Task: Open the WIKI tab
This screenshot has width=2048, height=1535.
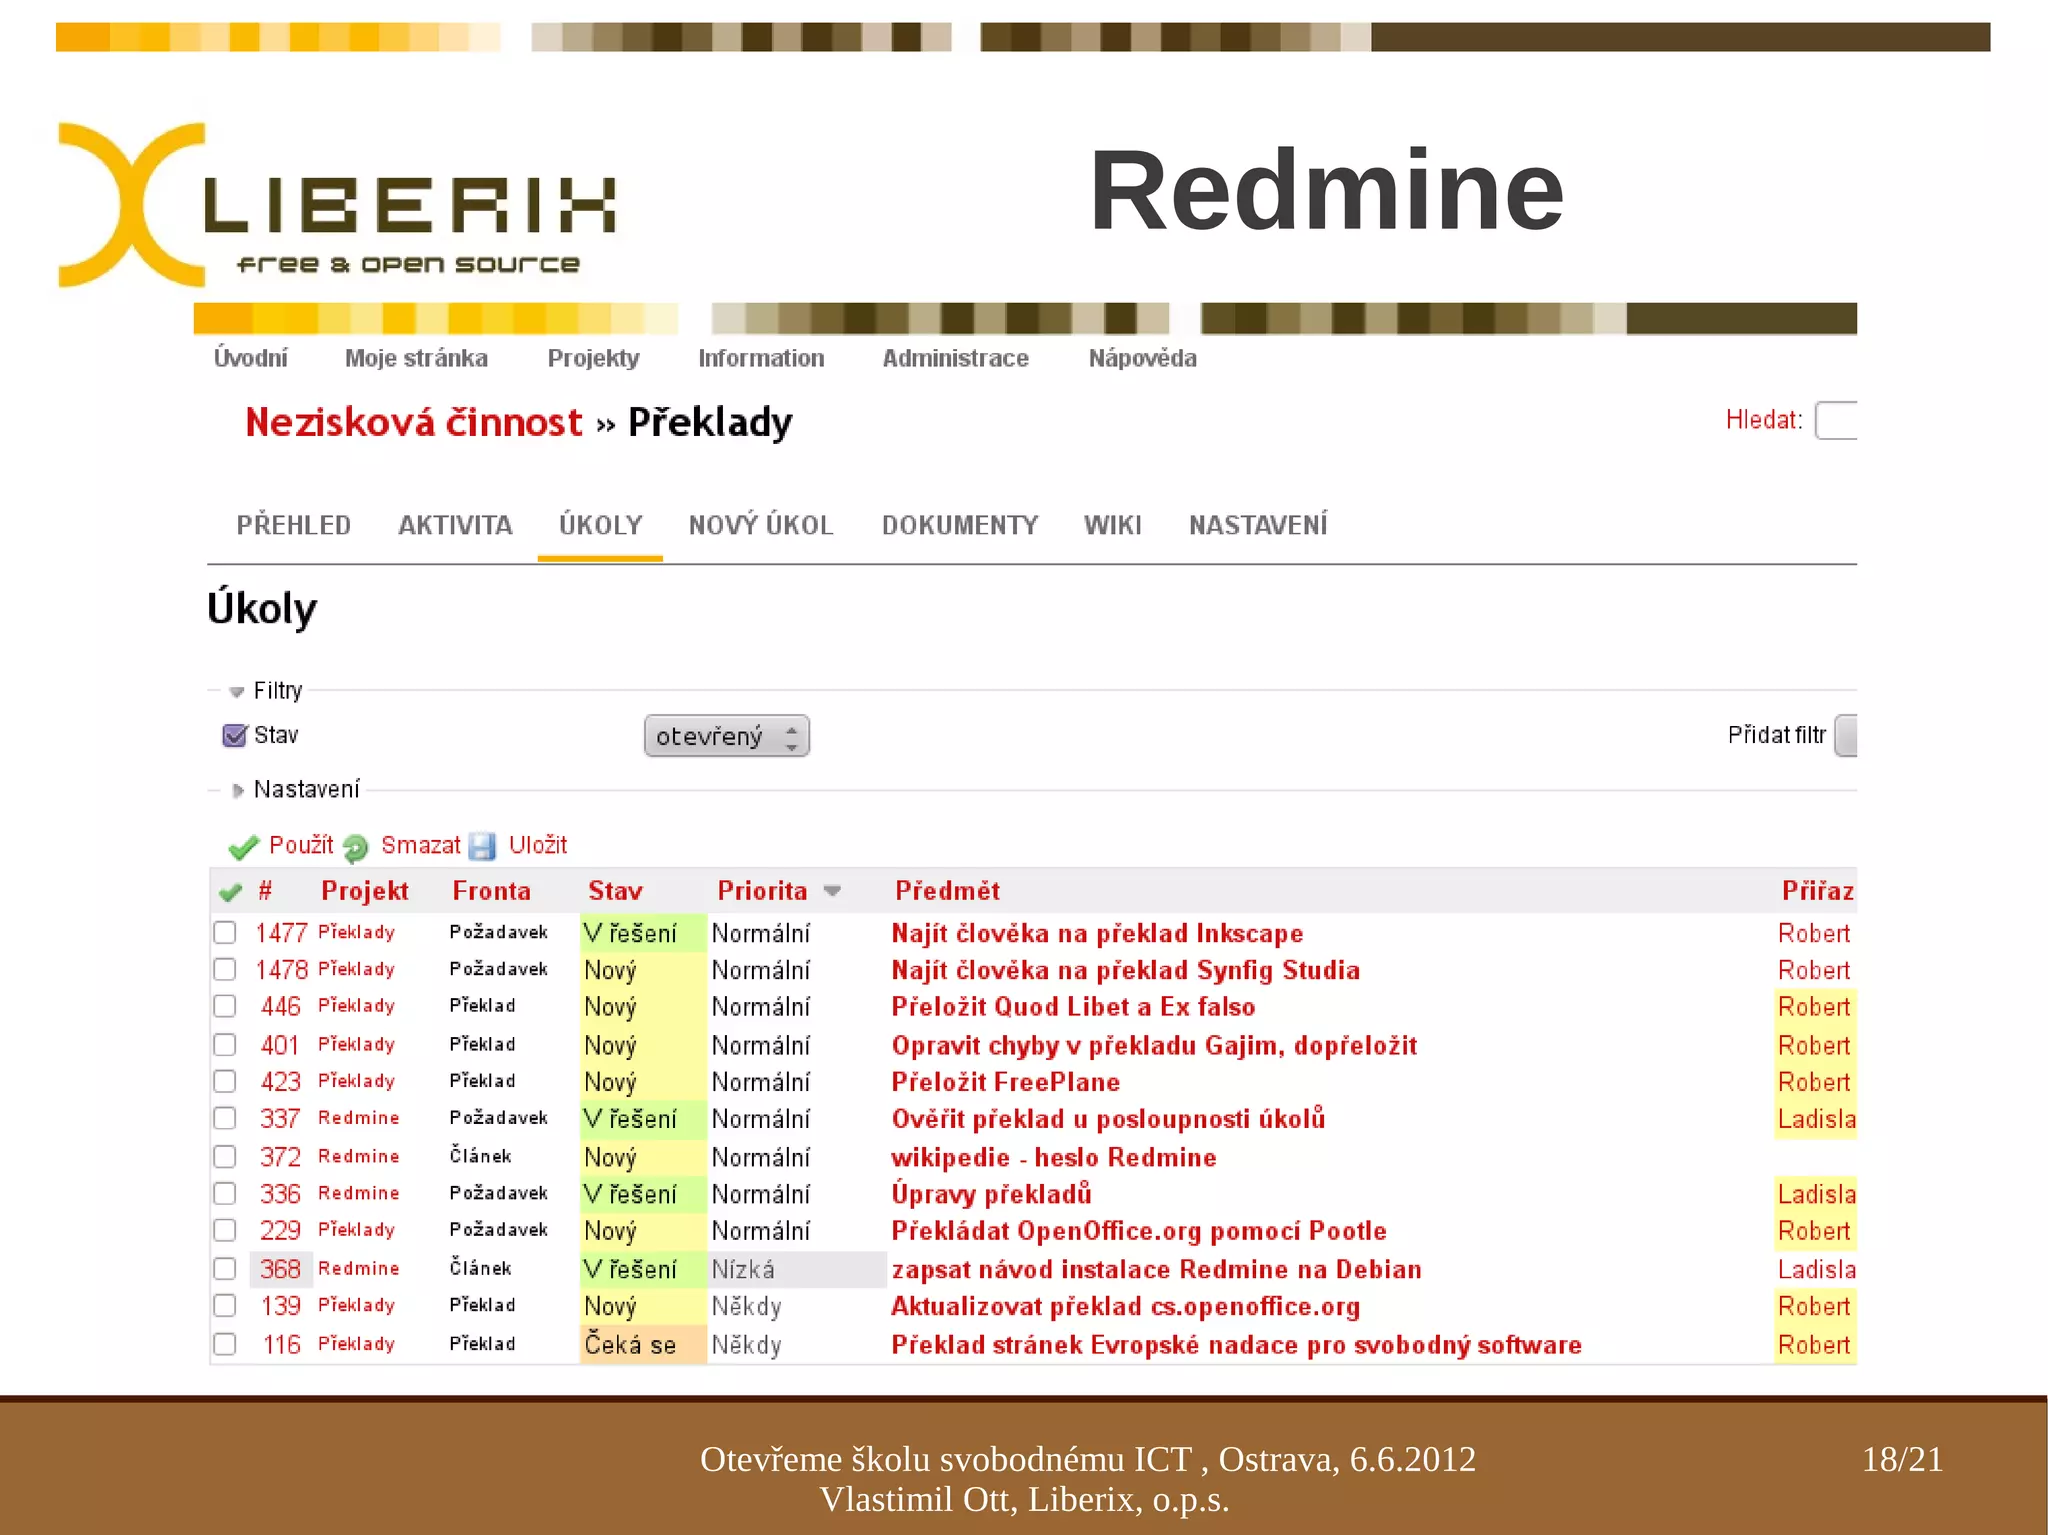Action: click(x=1112, y=525)
